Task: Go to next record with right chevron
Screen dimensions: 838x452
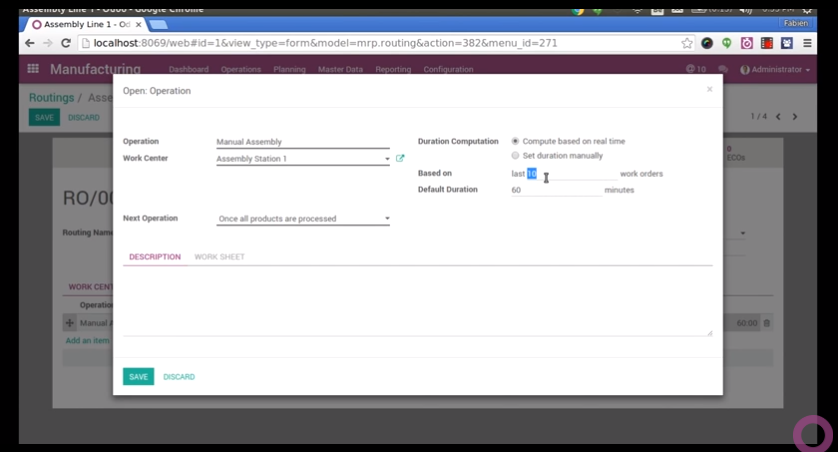Action: tap(795, 117)
